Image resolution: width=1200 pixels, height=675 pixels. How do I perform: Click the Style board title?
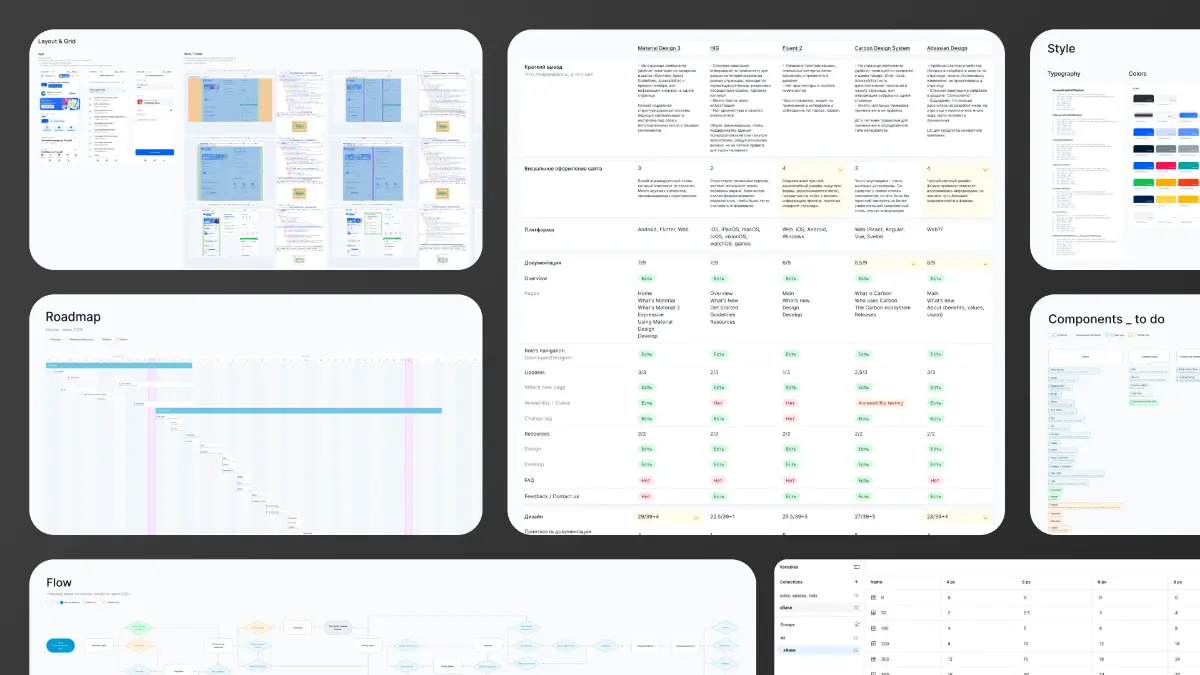tap(1061, 48)
